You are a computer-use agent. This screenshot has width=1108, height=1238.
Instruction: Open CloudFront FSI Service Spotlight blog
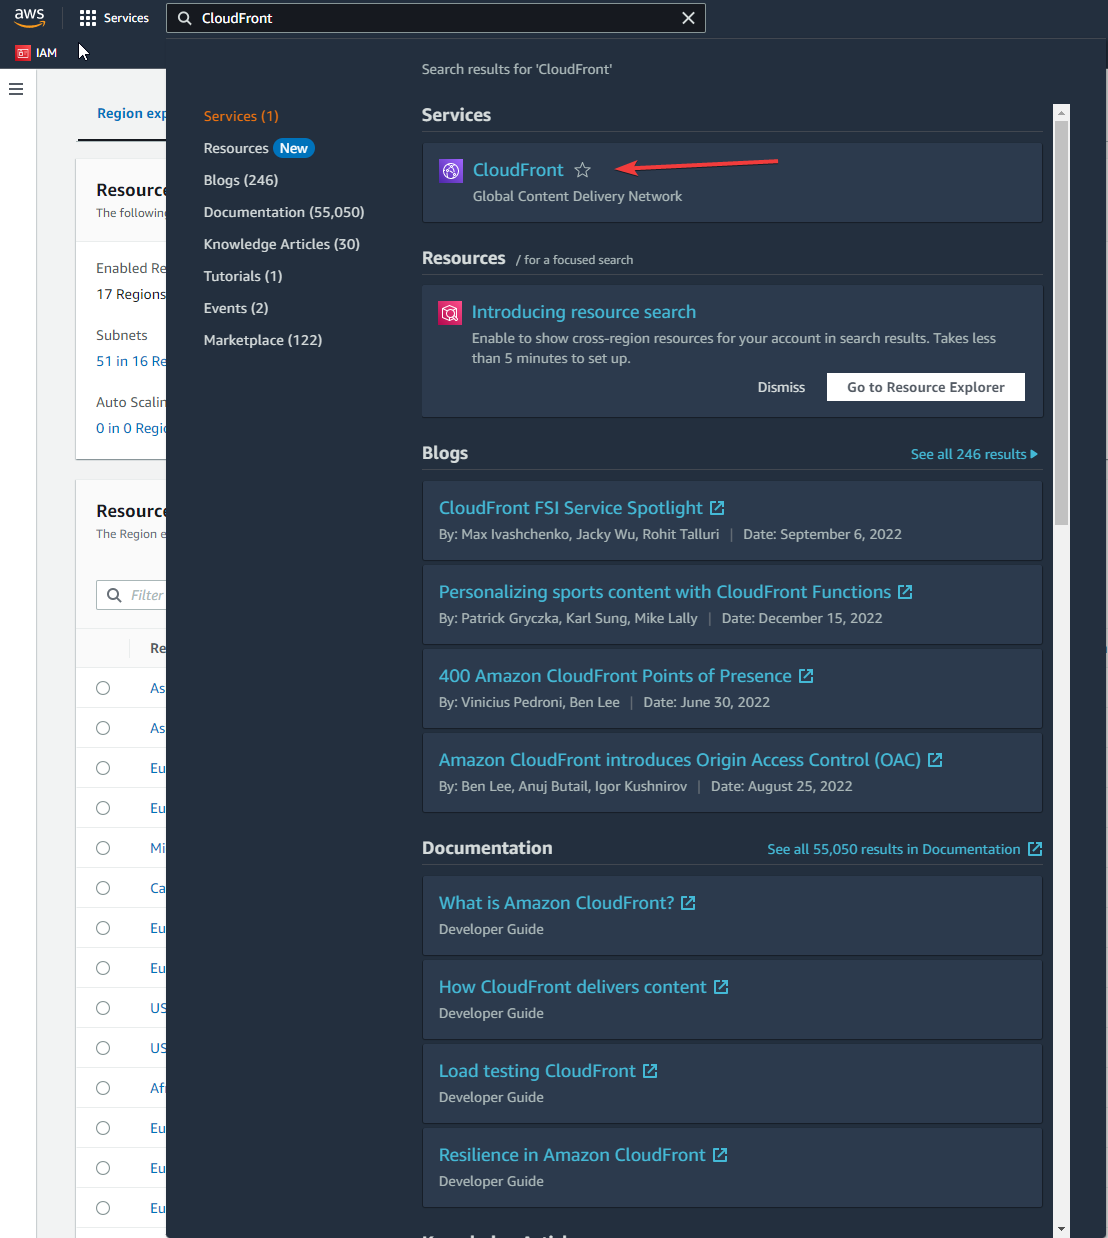[571, 508]
